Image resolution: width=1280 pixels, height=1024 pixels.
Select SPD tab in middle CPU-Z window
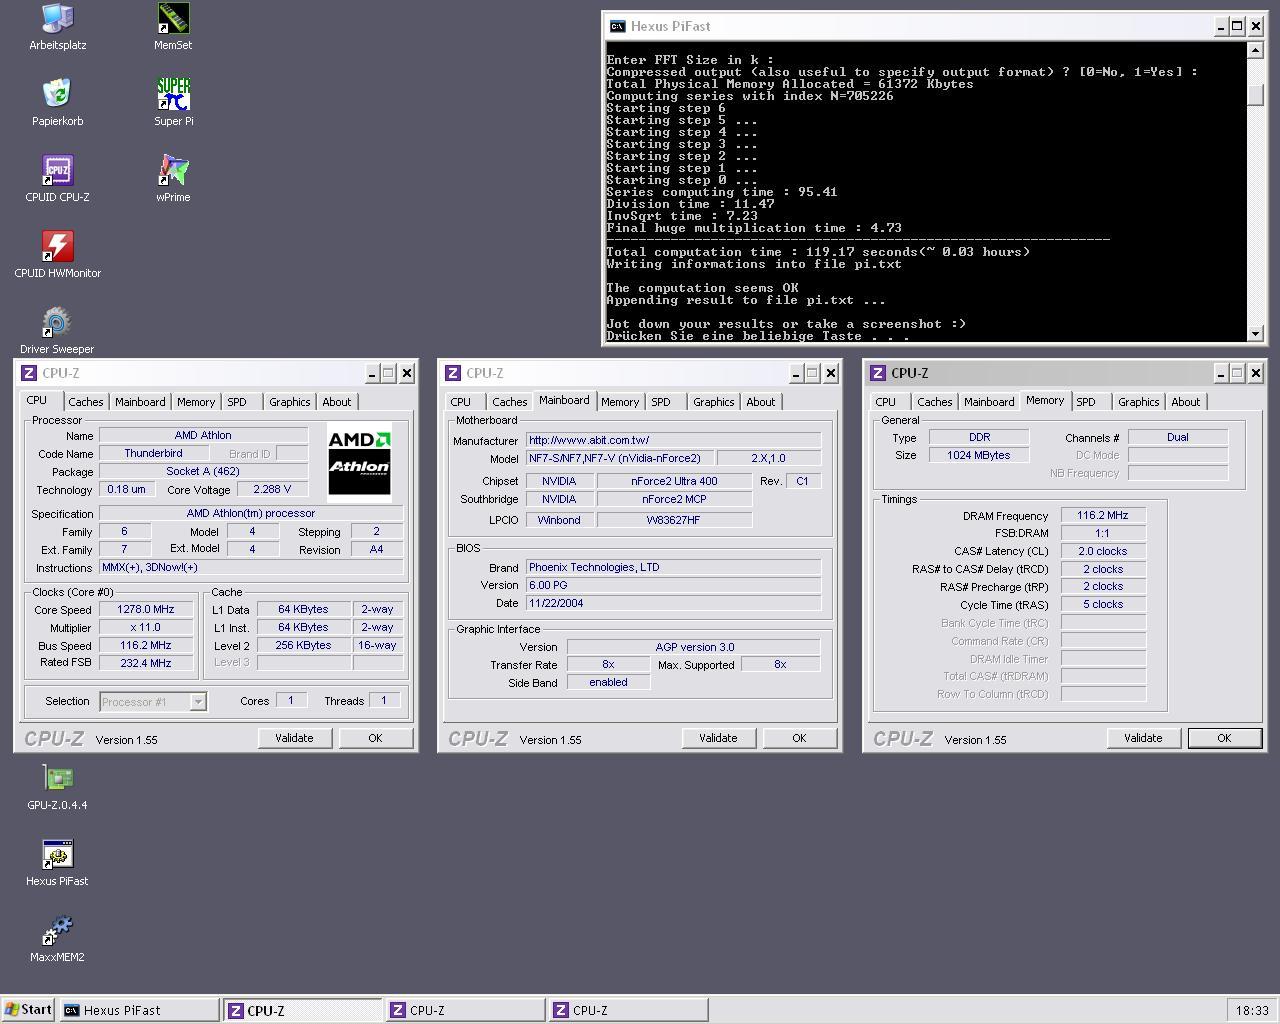click(661, 401)
